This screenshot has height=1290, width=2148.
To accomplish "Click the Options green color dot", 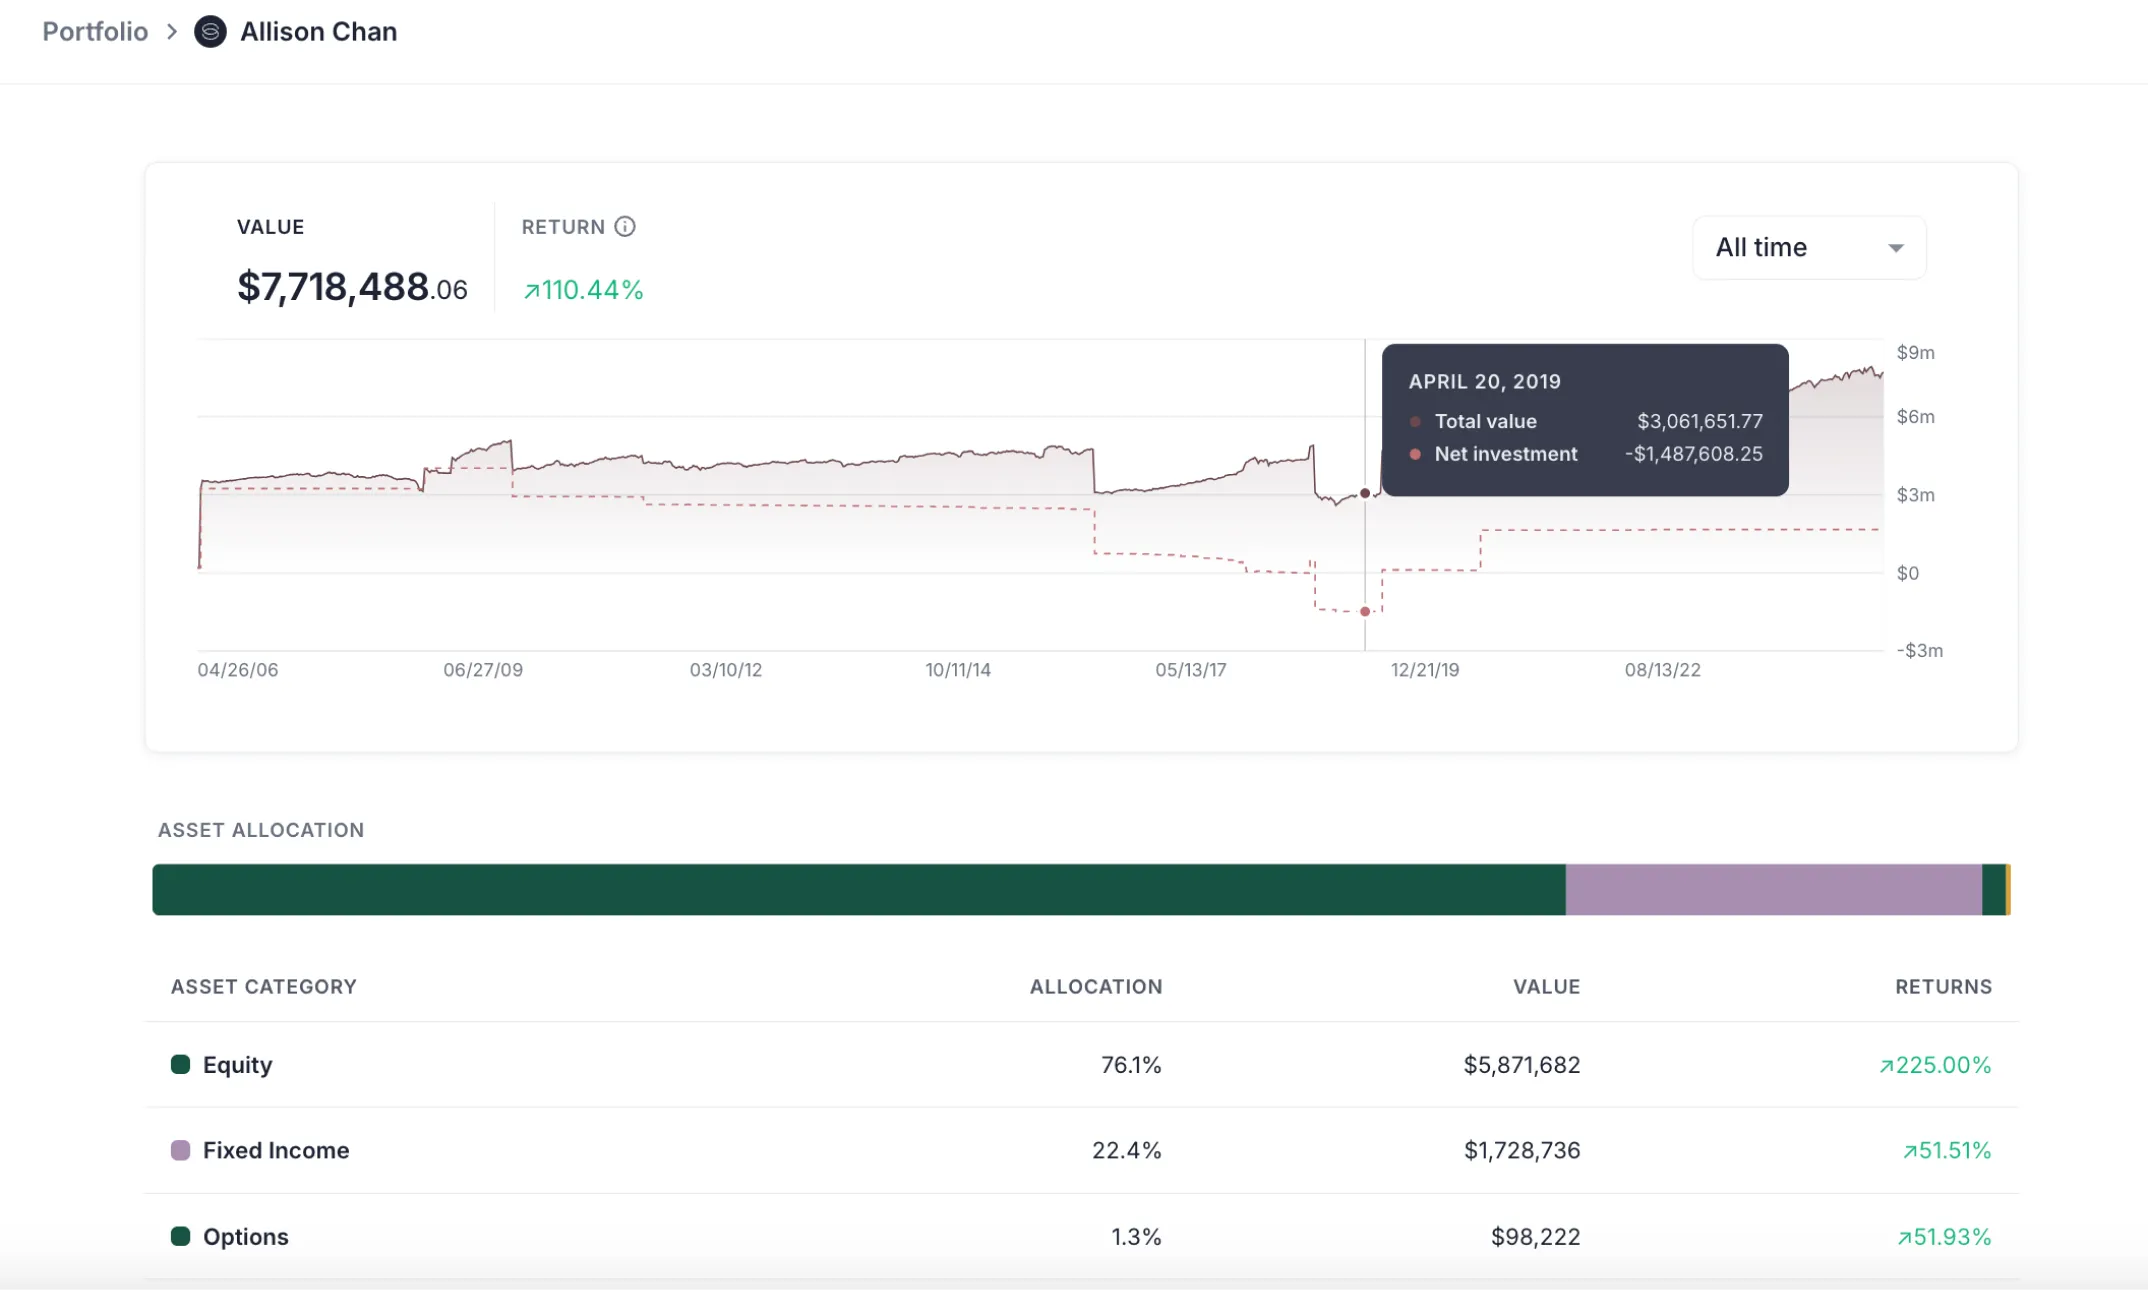I will [180, 1236].
